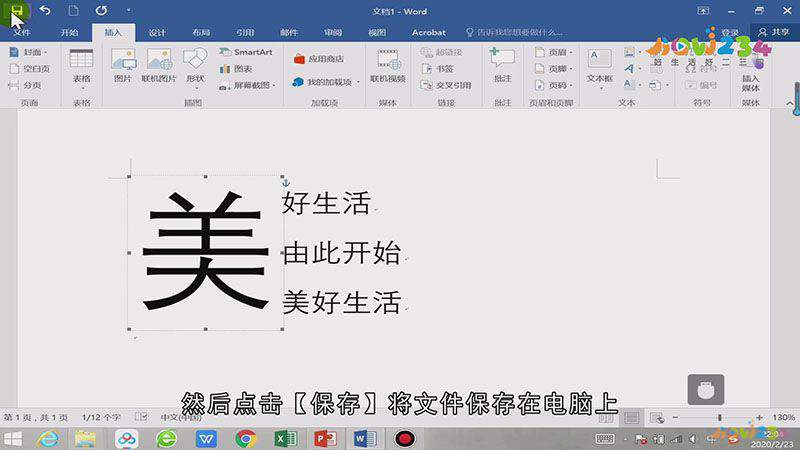Click the 130% zoom level
The height and width of the screenshot is (450, 800).
[783, 417]
